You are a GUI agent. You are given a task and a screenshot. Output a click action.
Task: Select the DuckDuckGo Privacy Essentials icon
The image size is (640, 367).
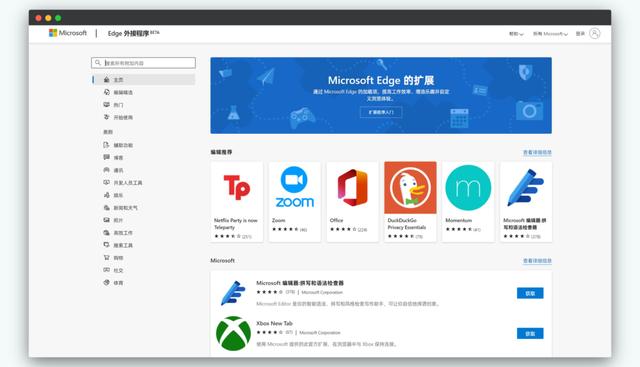point(410,187)
